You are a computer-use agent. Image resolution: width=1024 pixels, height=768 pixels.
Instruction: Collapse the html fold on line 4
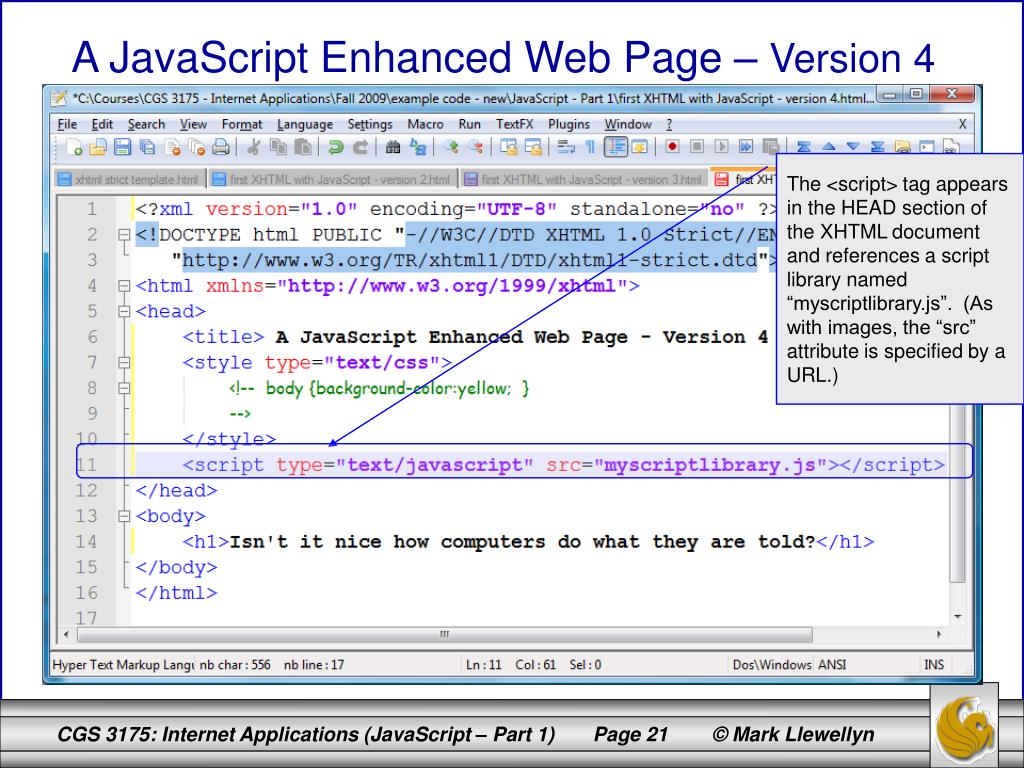124,285
